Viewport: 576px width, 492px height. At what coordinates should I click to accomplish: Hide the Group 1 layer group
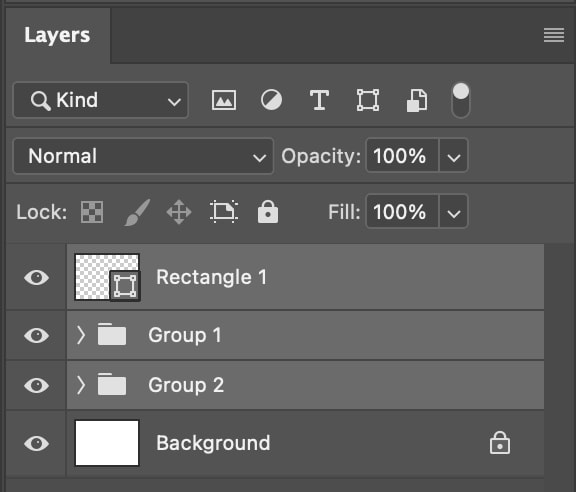coord(36,335)
